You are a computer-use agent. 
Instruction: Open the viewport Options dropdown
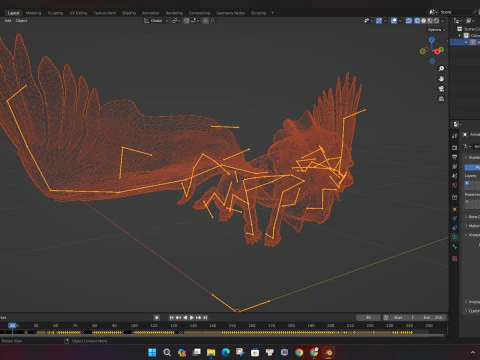click(x=437, y=30)
